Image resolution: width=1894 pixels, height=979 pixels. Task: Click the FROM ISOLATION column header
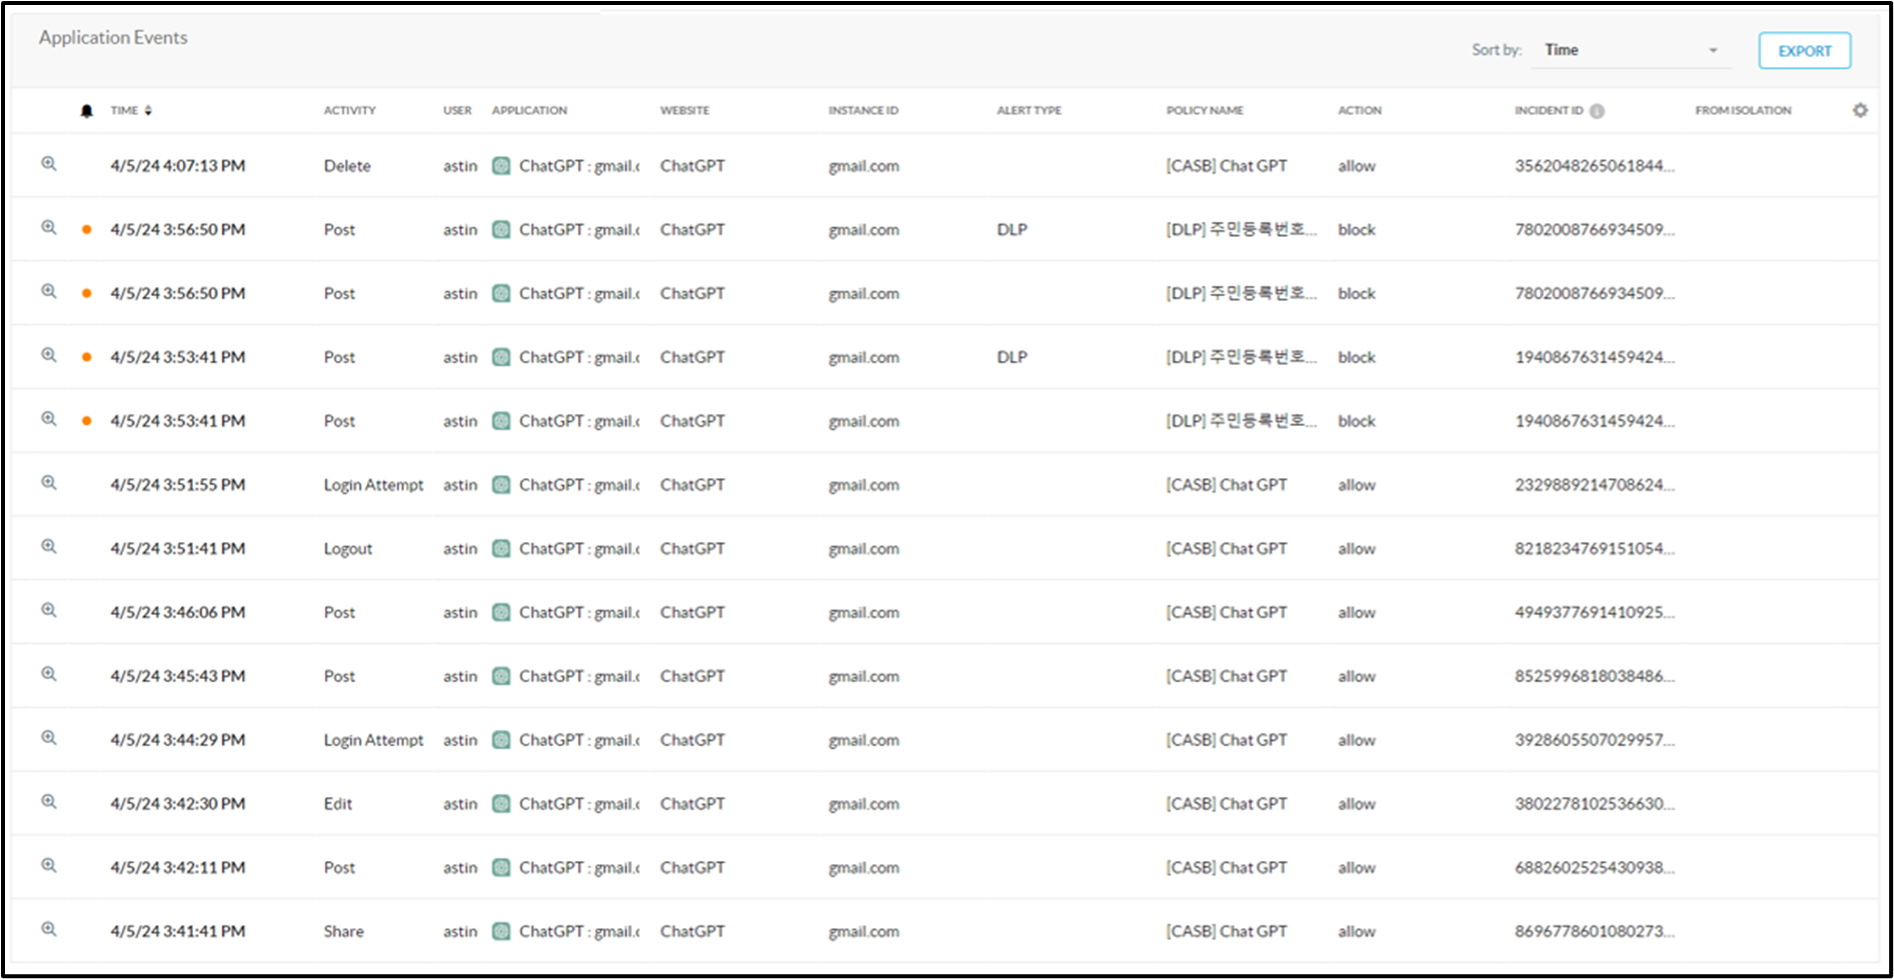(x=1743, y=111)
